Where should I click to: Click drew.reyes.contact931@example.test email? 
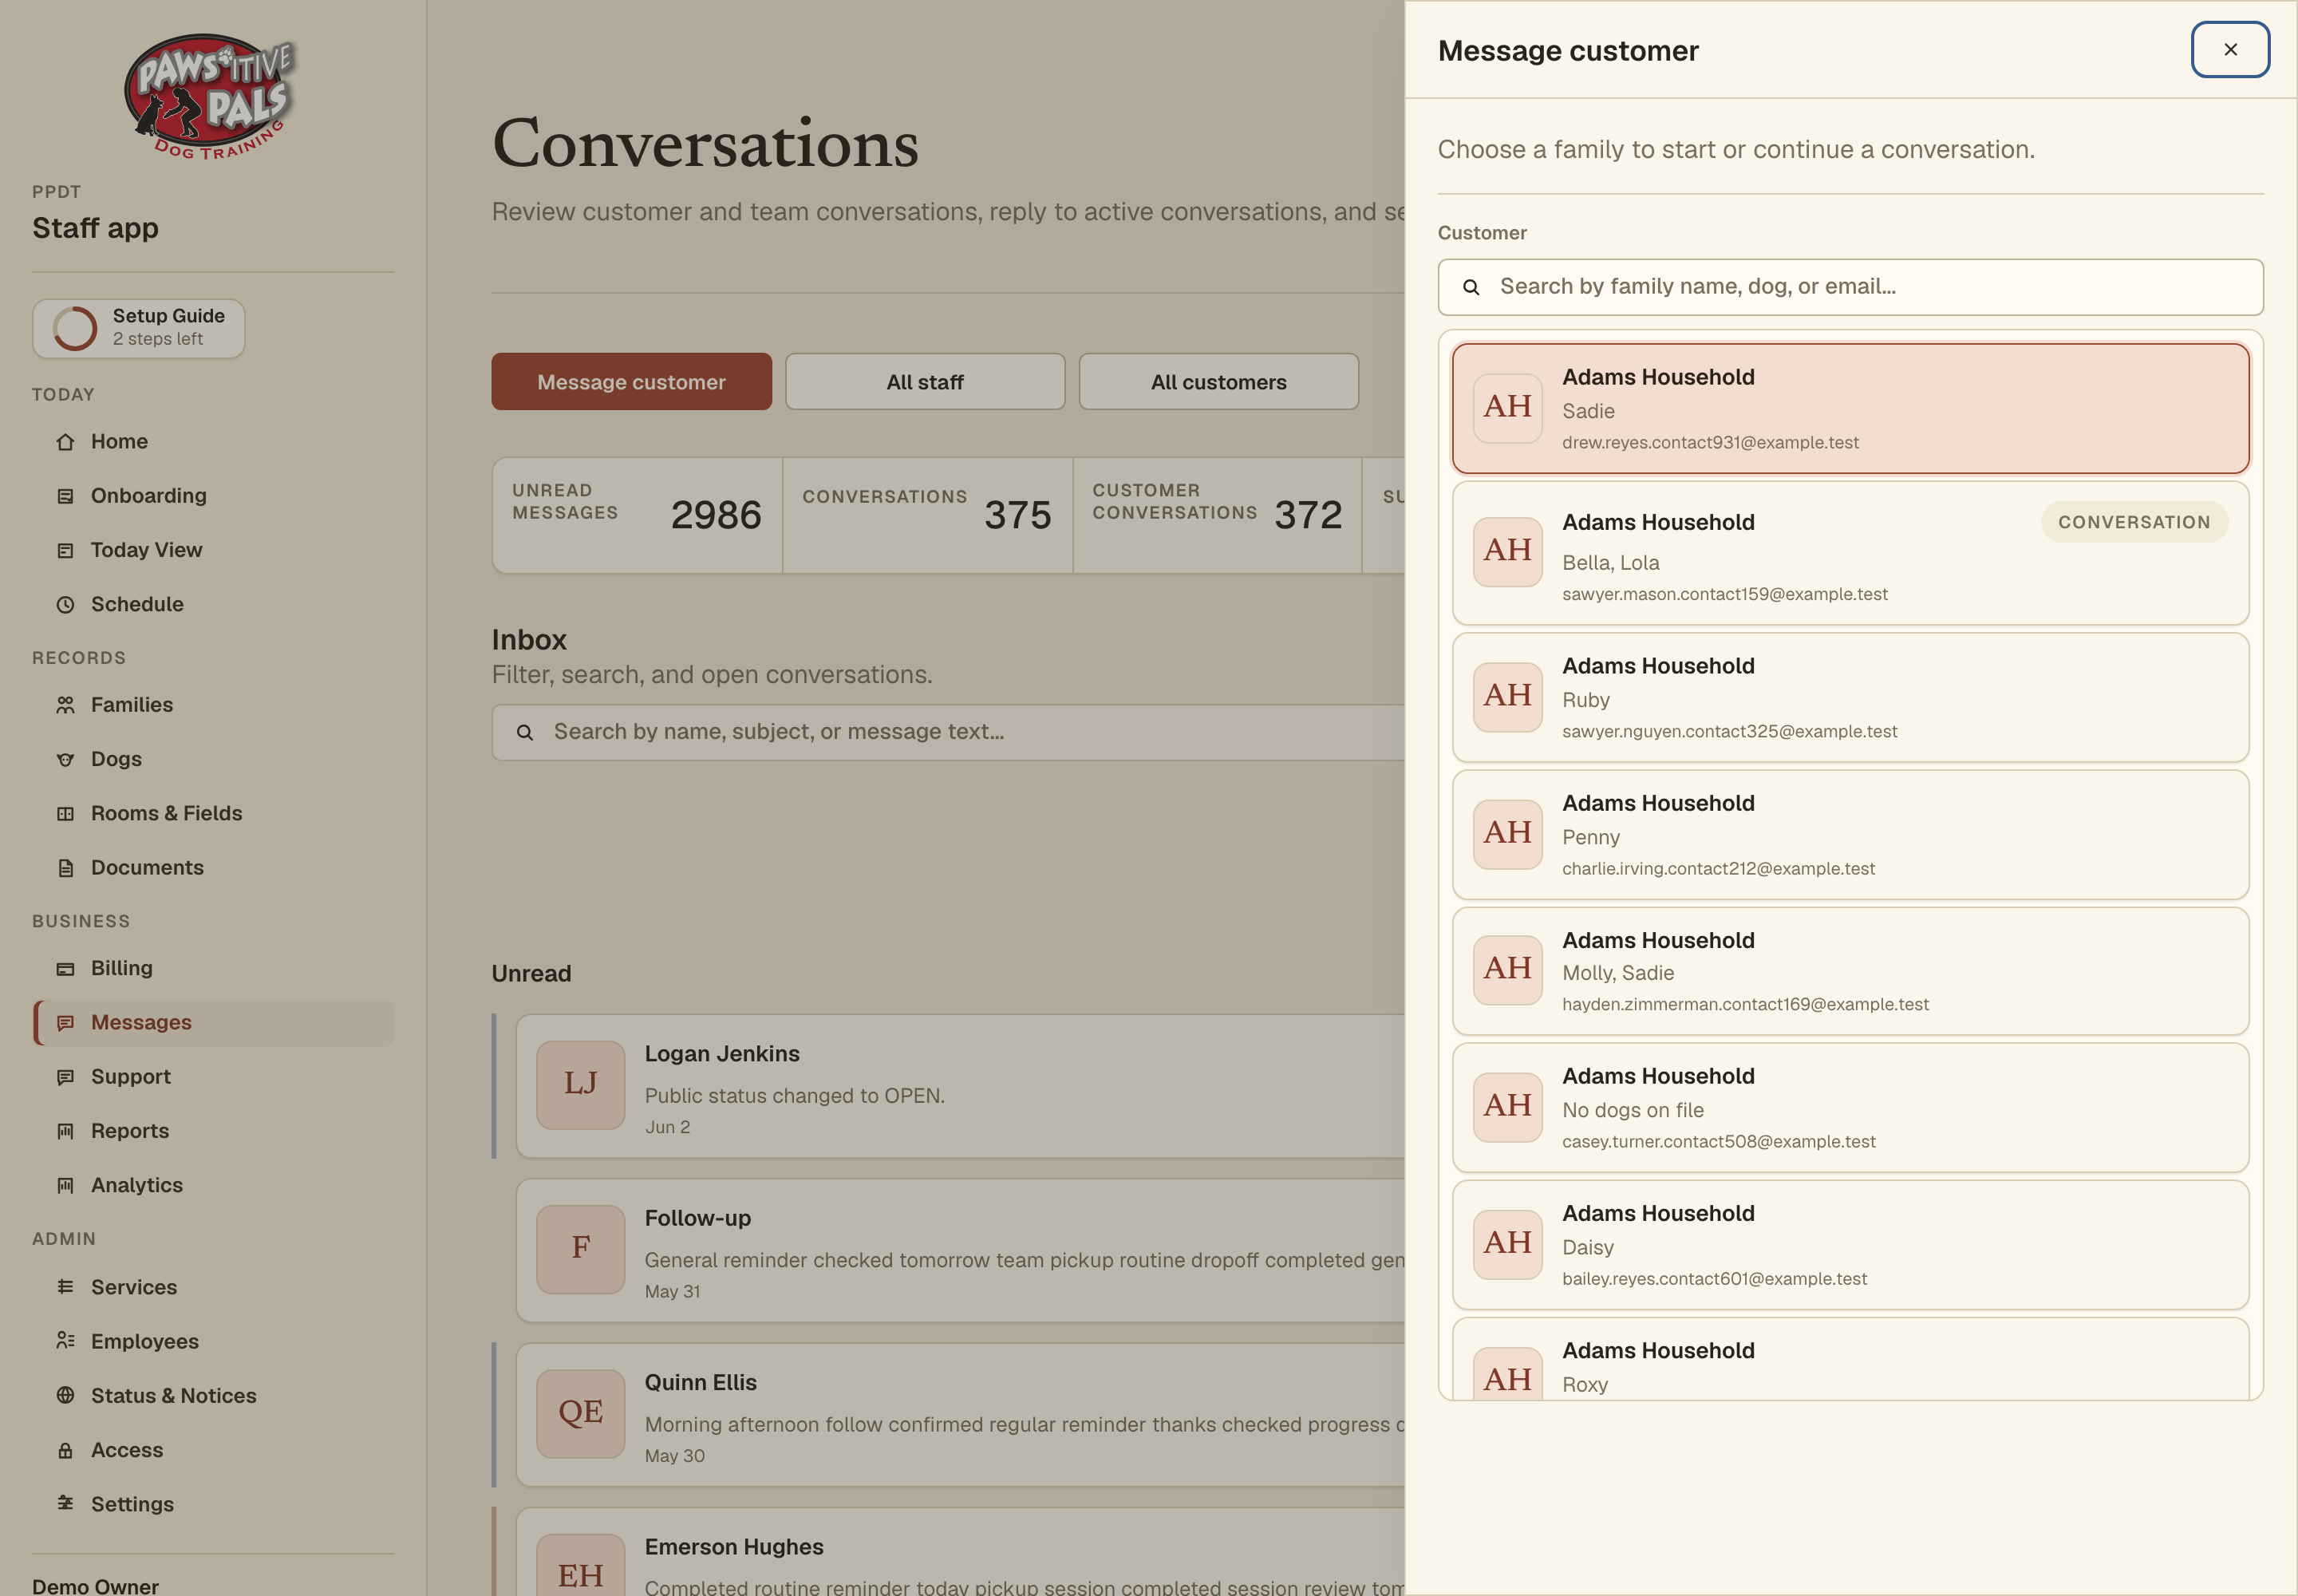tap(1710, 443)
